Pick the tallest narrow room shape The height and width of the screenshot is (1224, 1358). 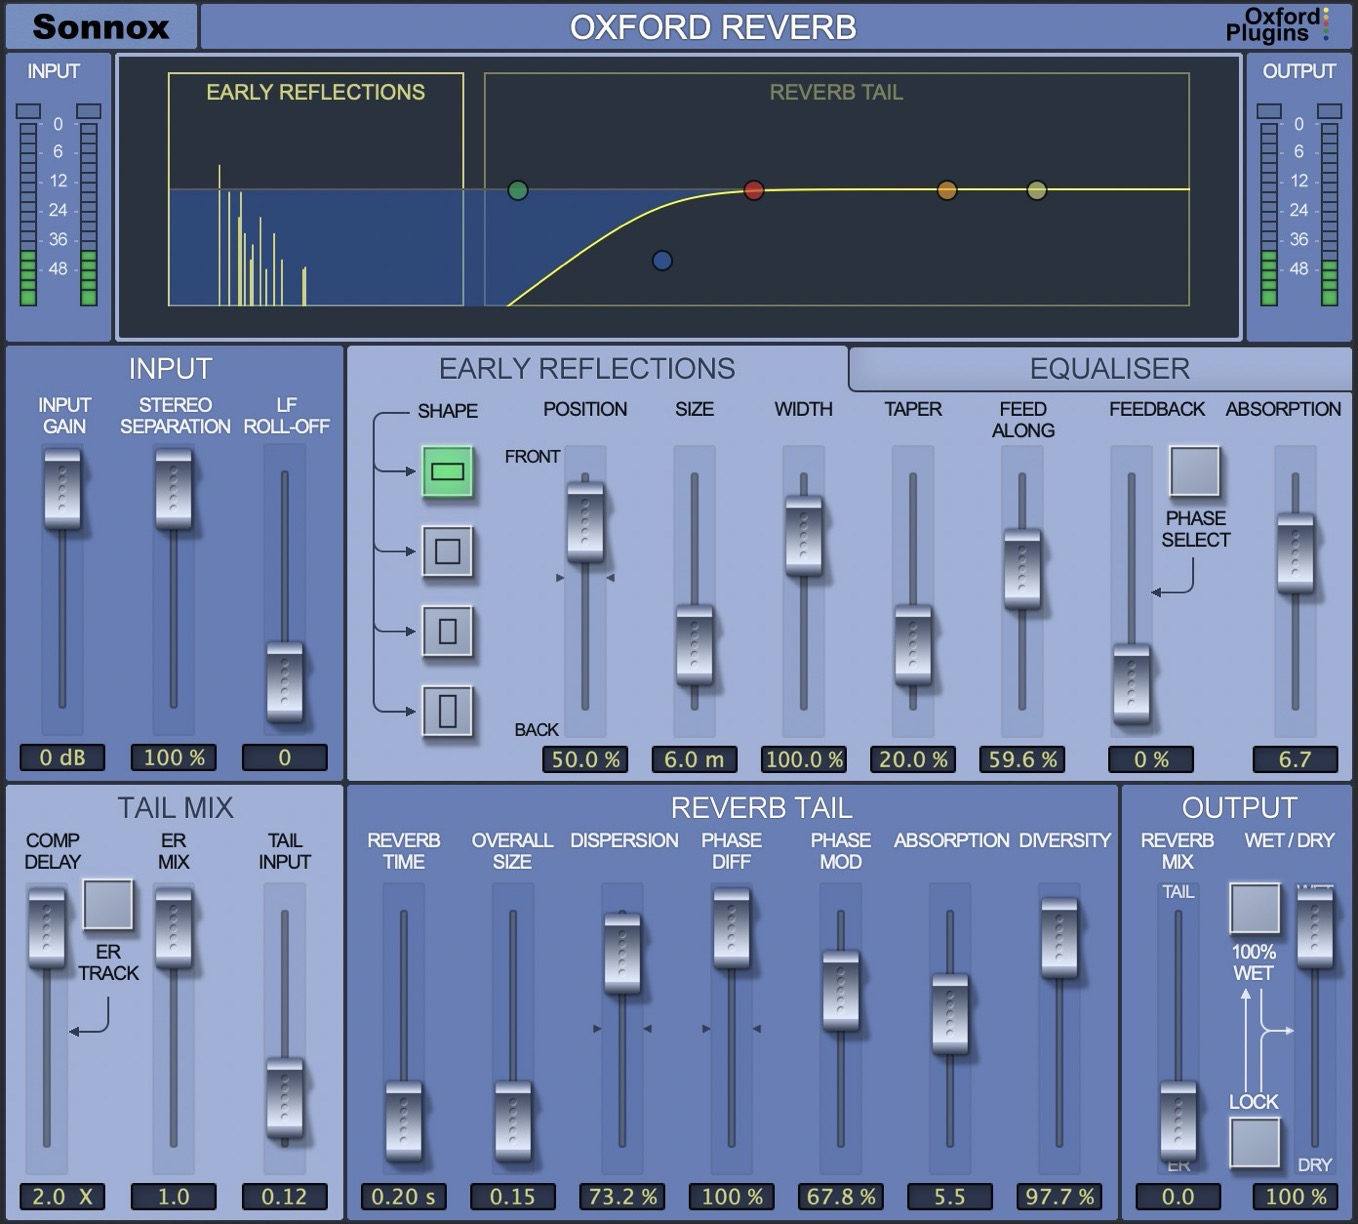447,711
